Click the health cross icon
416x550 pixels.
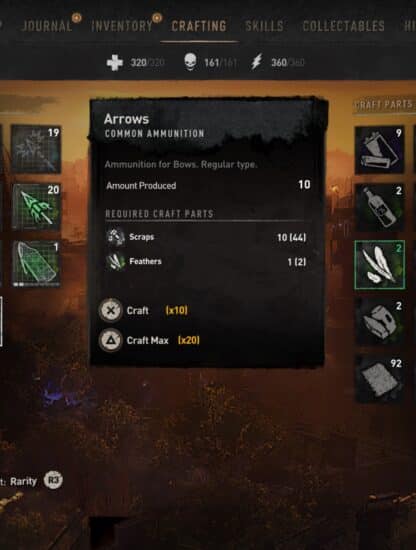115,63
